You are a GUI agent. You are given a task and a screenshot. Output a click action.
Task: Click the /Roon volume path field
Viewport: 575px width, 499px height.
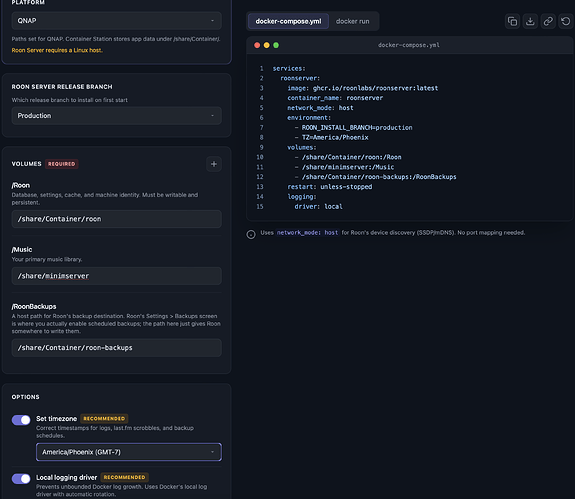click(x=117, y=219)
